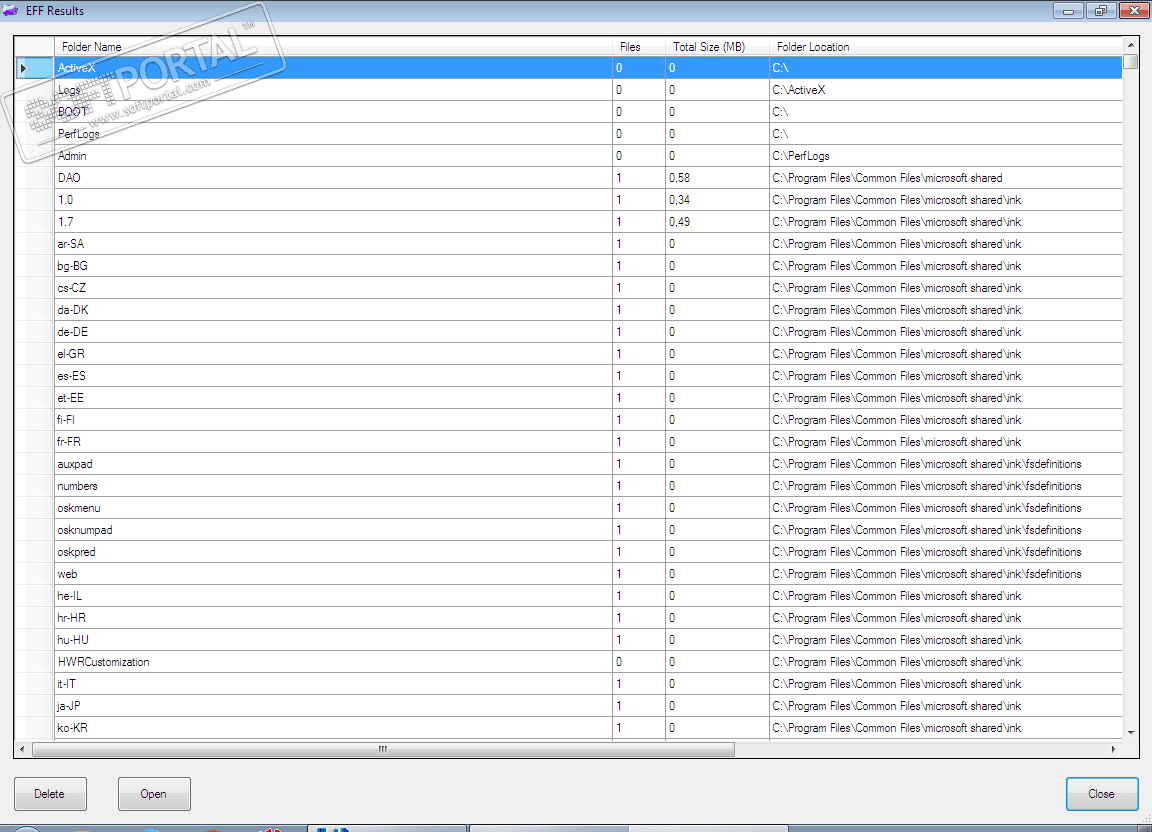
Task: Click the C:\ActiveX location cell
Action: [946, 90]
